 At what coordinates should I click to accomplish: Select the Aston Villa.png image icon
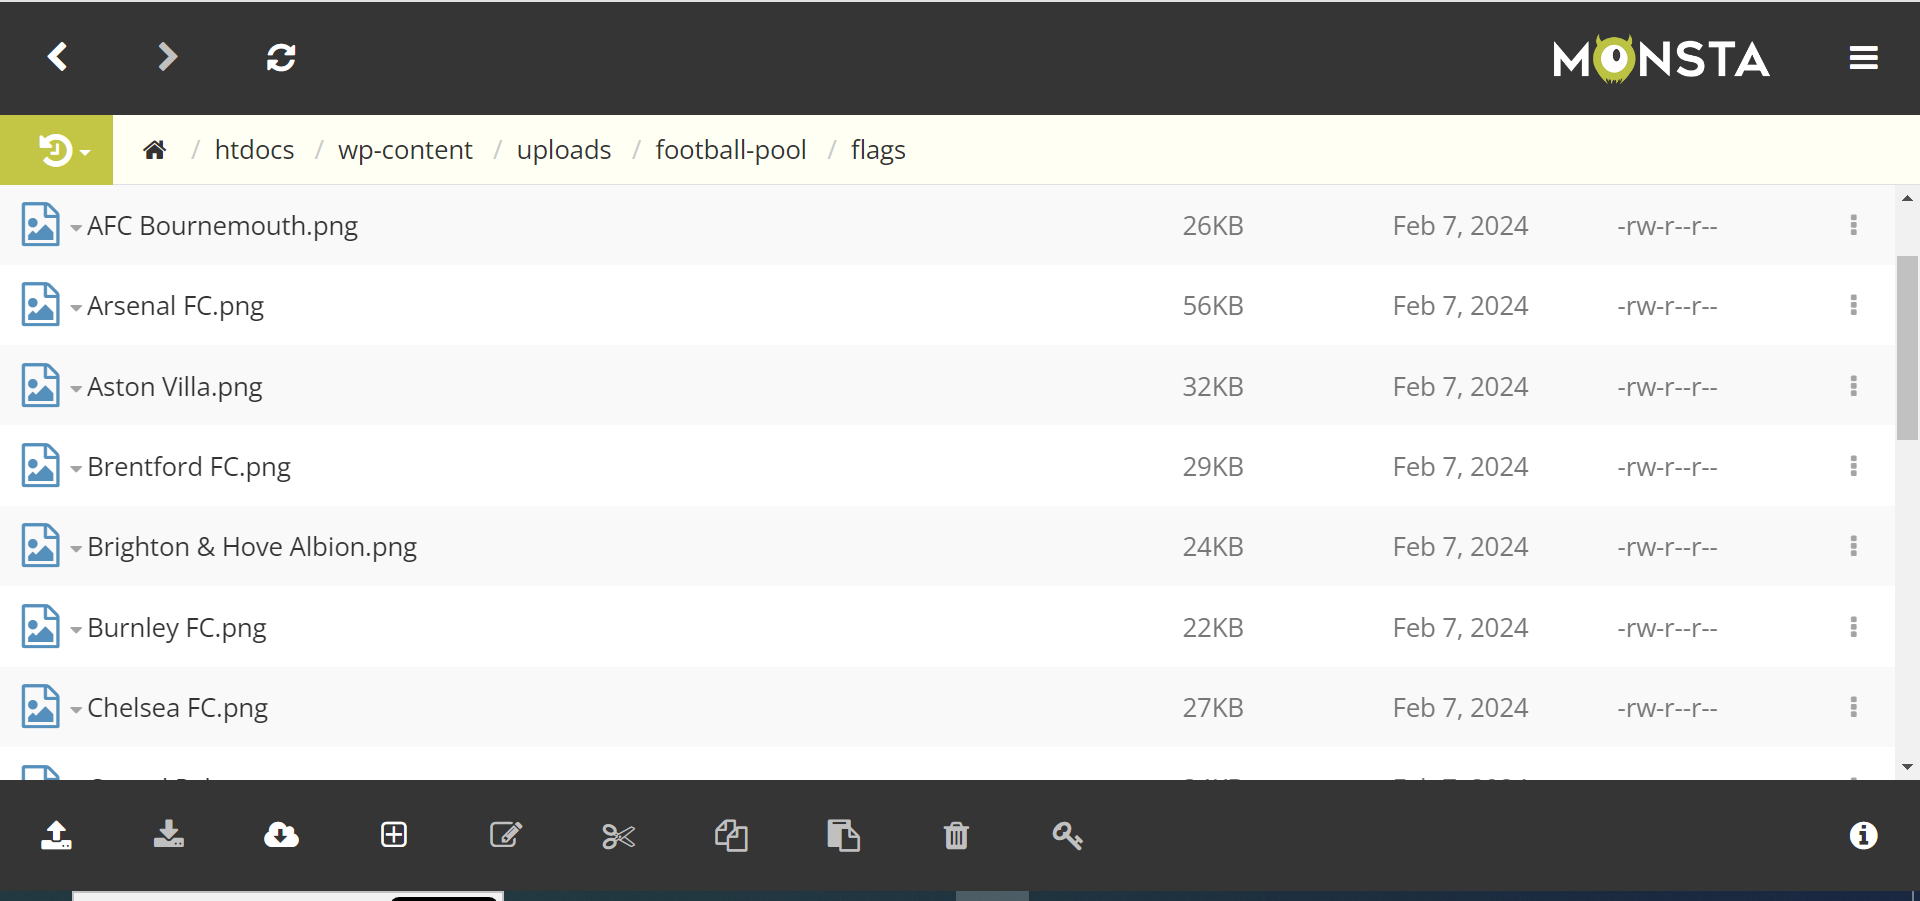point(40,386)
